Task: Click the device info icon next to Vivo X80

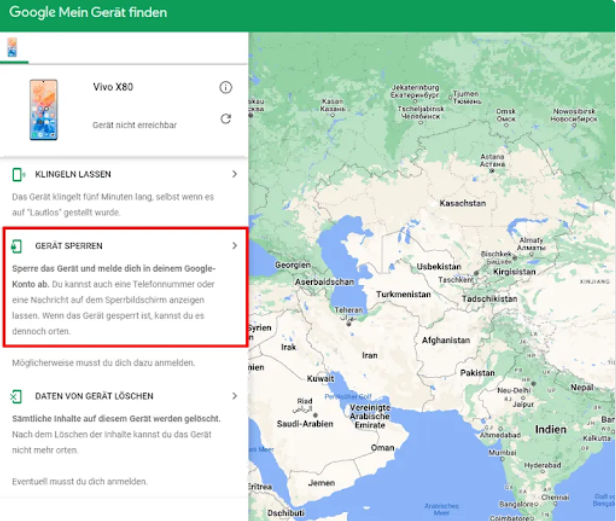Action: tap(226, 88)
